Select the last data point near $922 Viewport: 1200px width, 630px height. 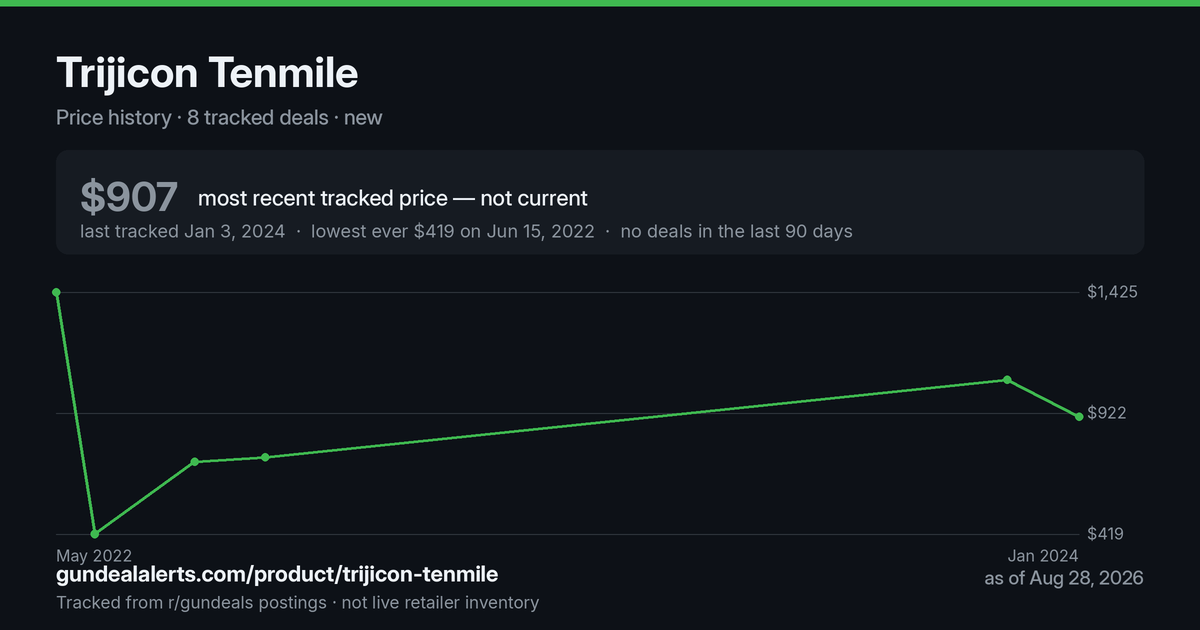[x=1079, y=416]
